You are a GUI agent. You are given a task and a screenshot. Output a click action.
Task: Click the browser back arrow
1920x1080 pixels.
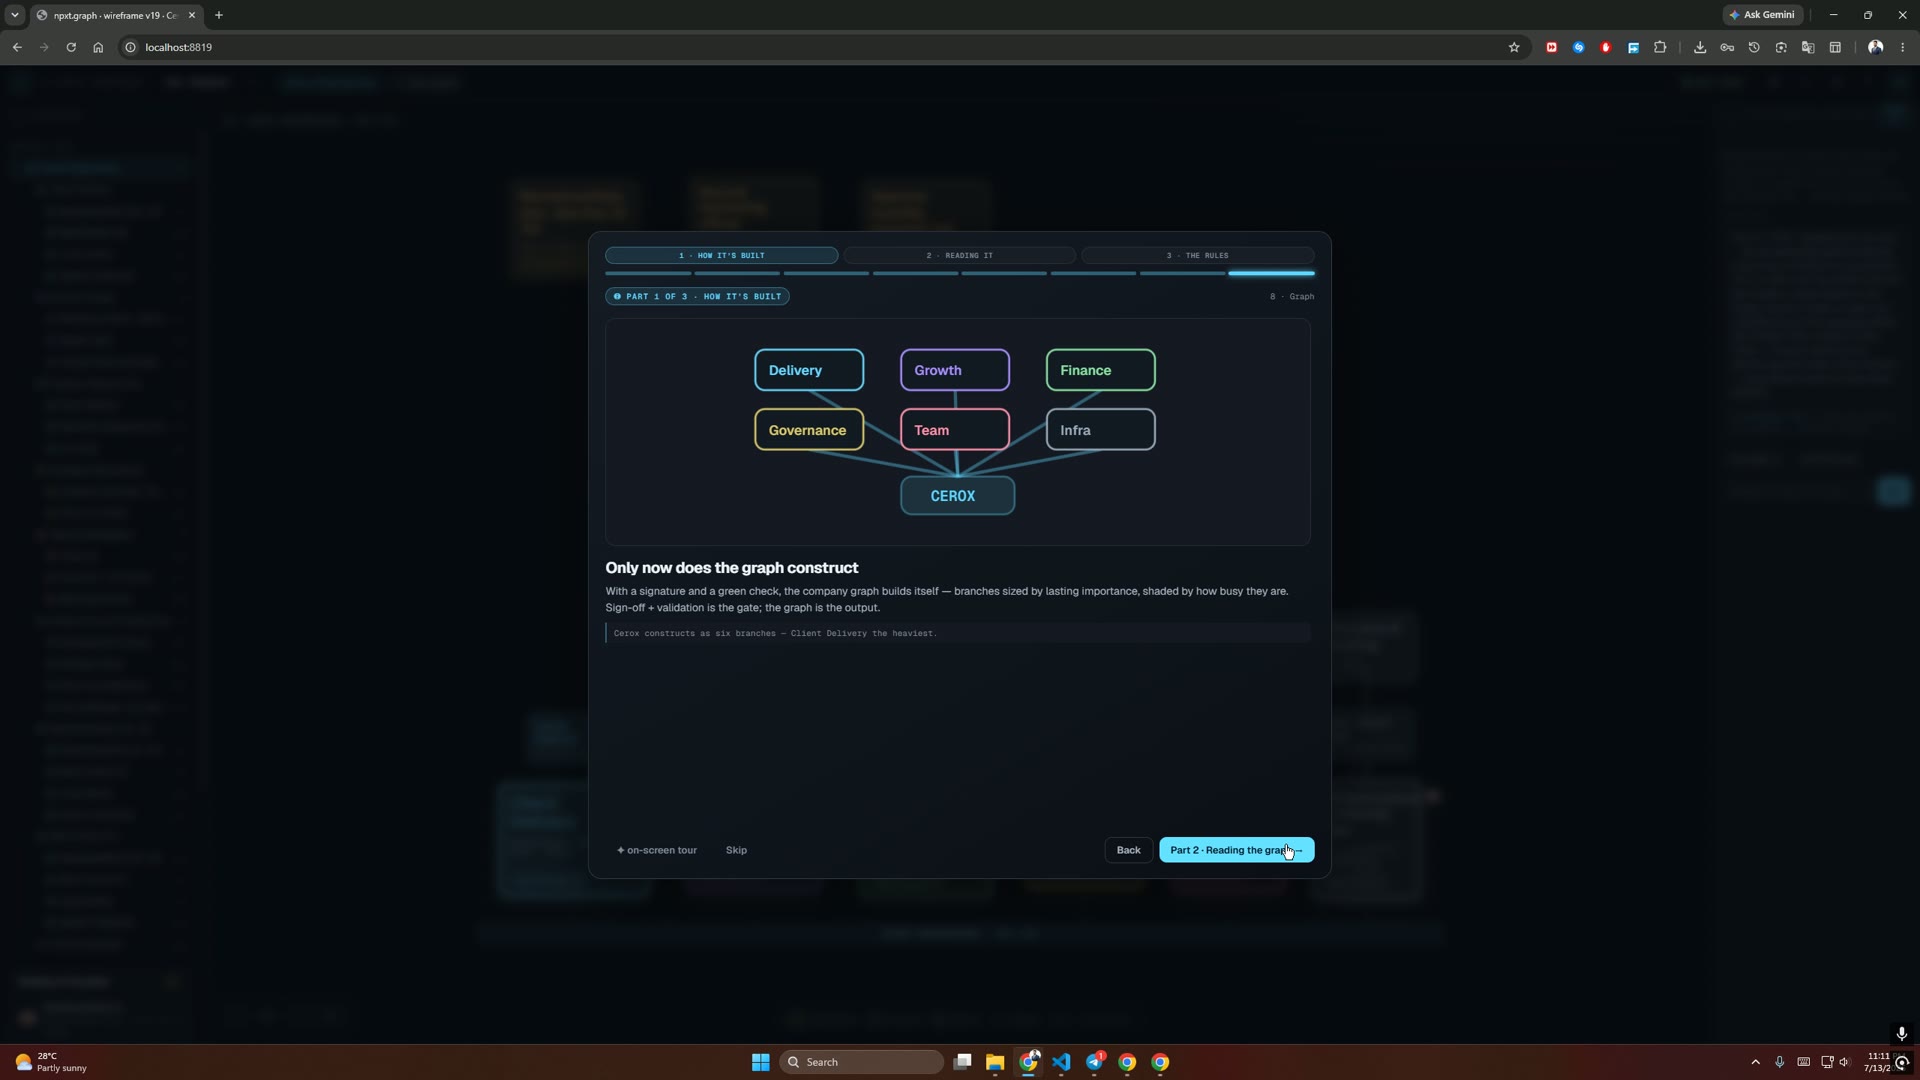pos(17,47)
